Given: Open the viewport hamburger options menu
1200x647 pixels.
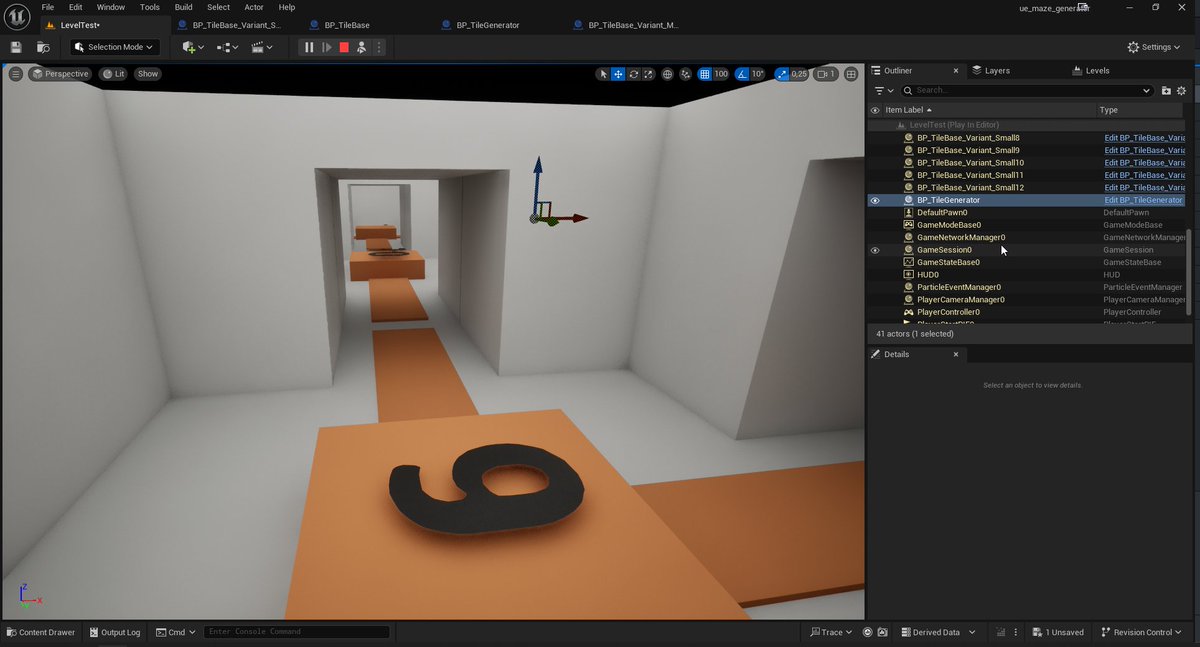Looking at the screenshot, I should click(15, 74).
